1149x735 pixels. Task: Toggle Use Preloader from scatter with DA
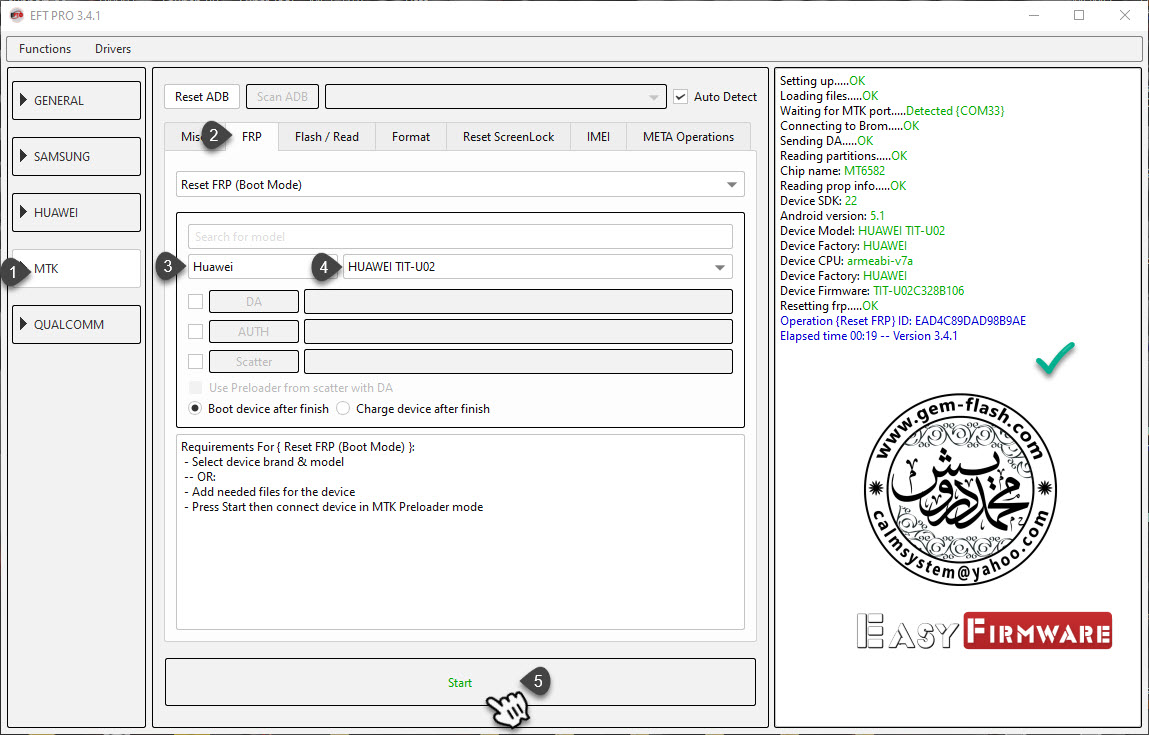coord(196,388)
